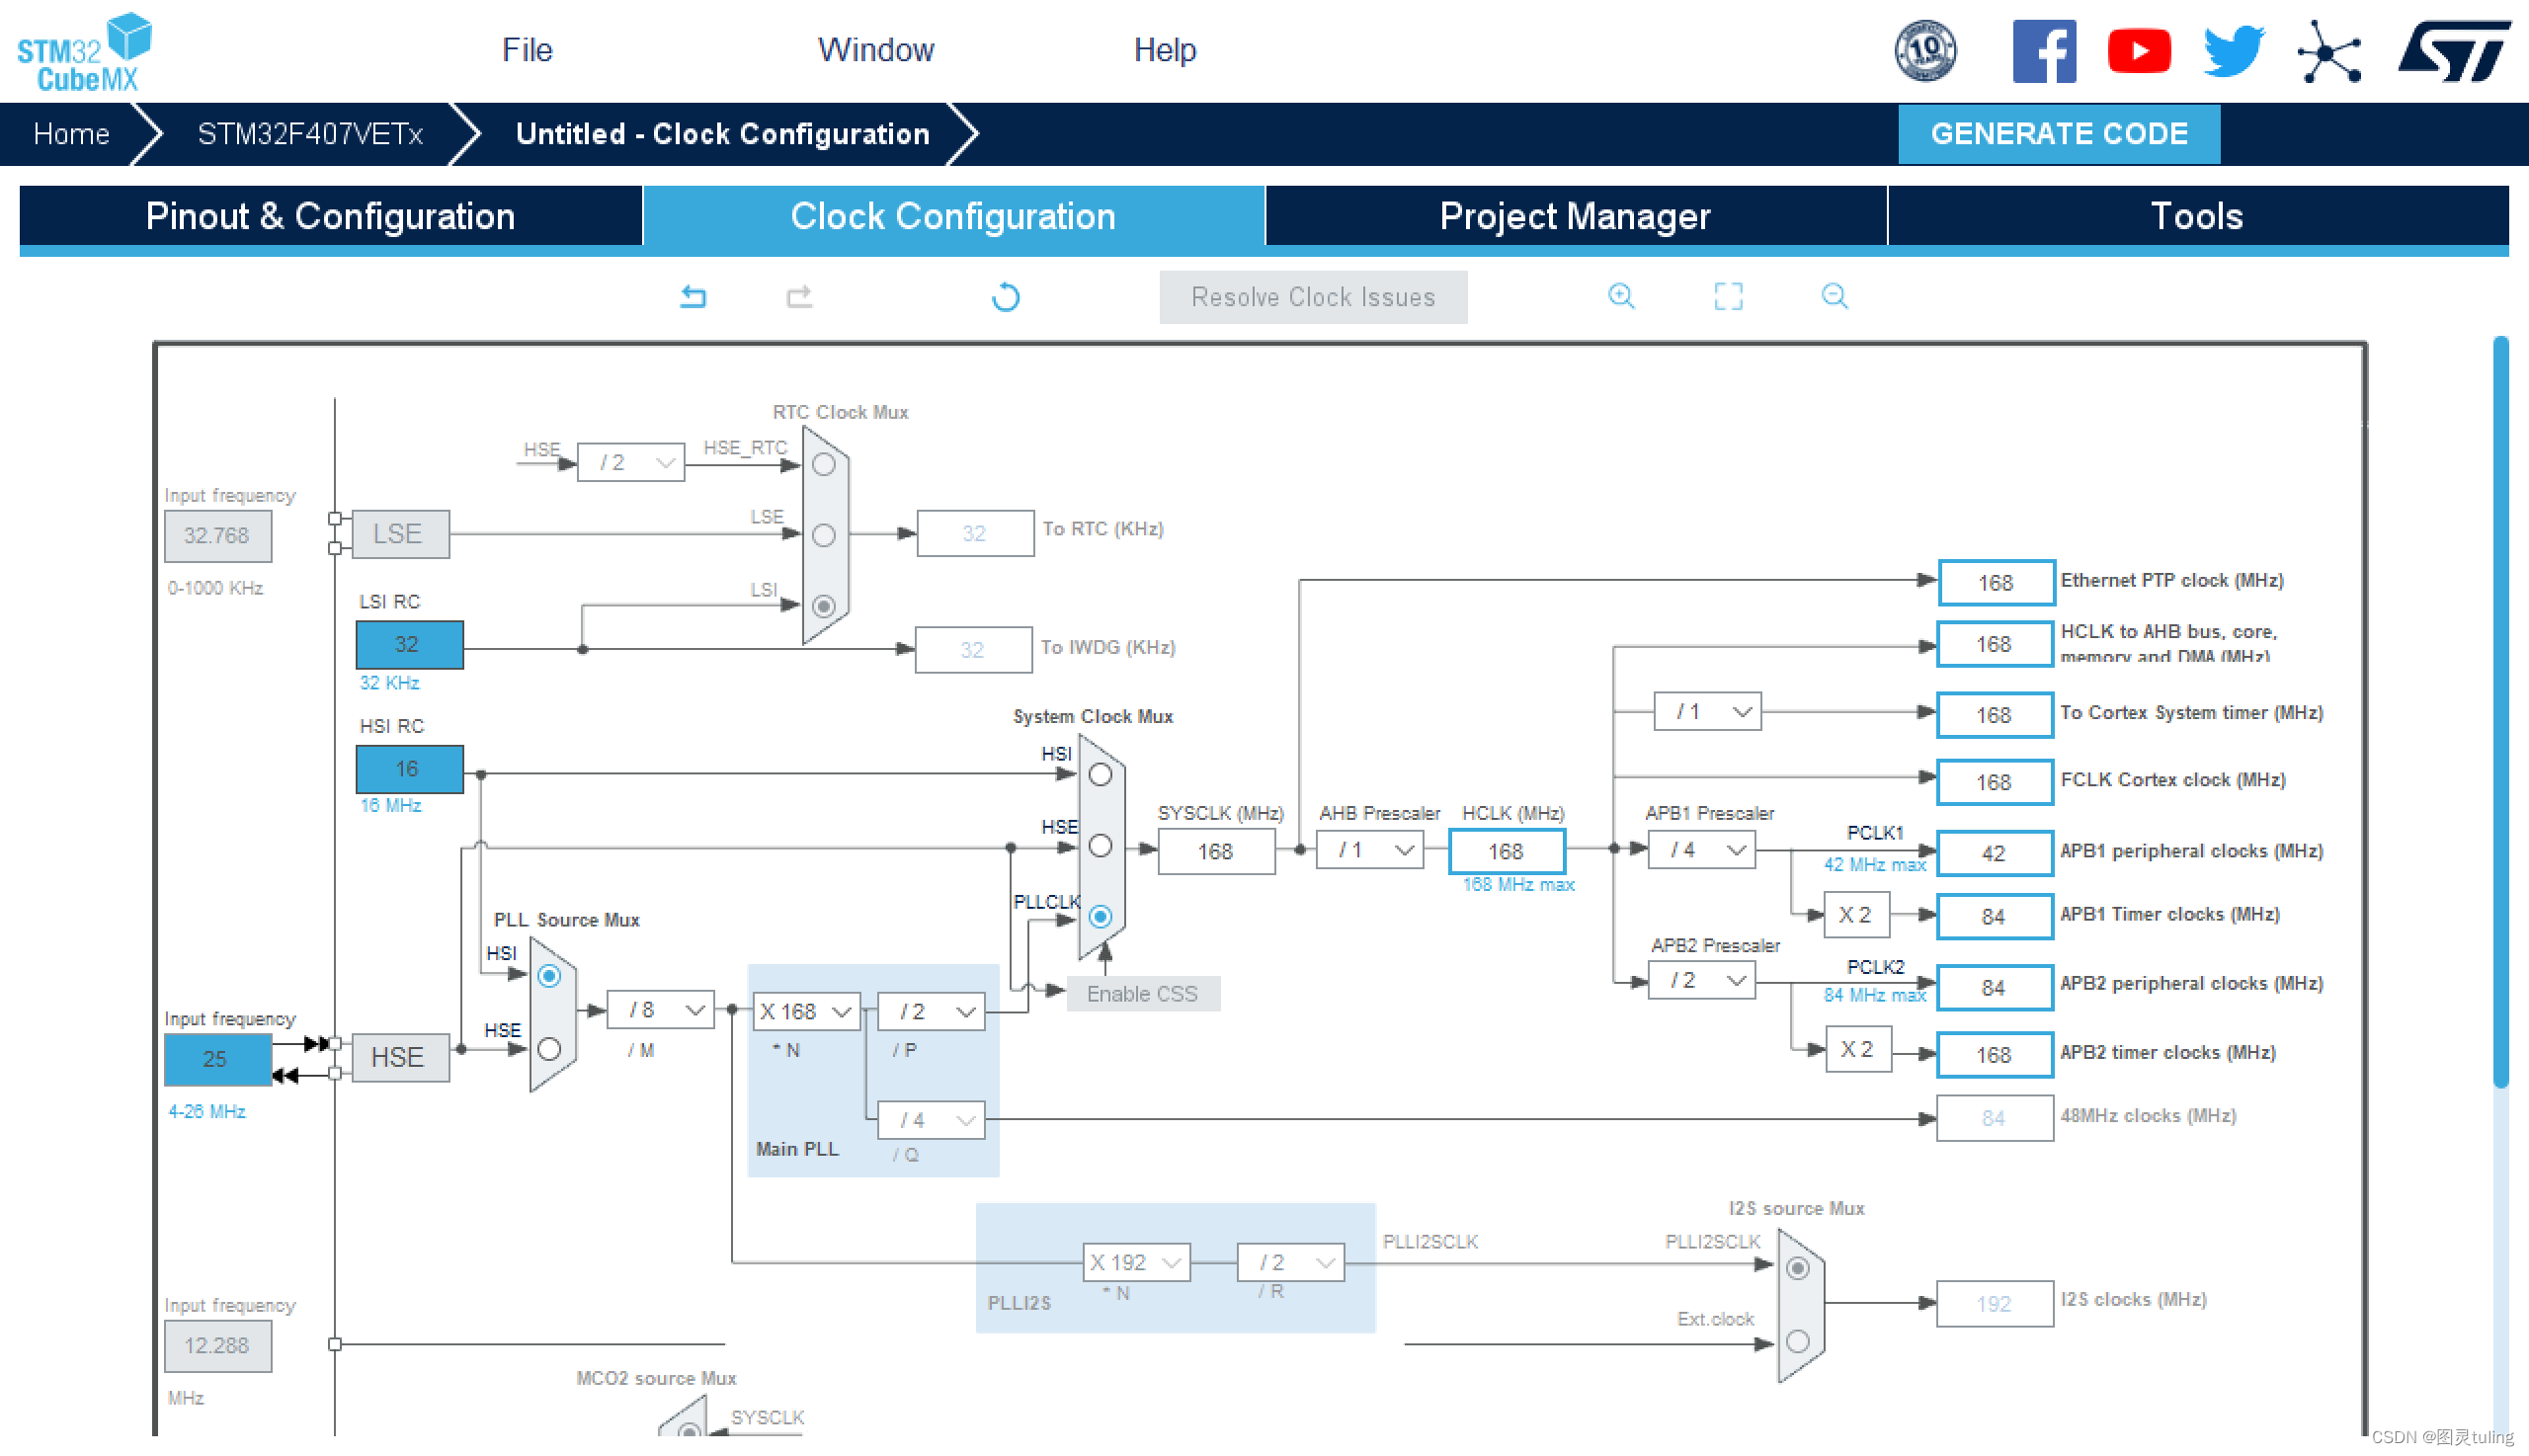Image resolution: width=2529 pixels, height=1456 pixels.
Task: Open the YouTube icon link
Action: 2138,51
